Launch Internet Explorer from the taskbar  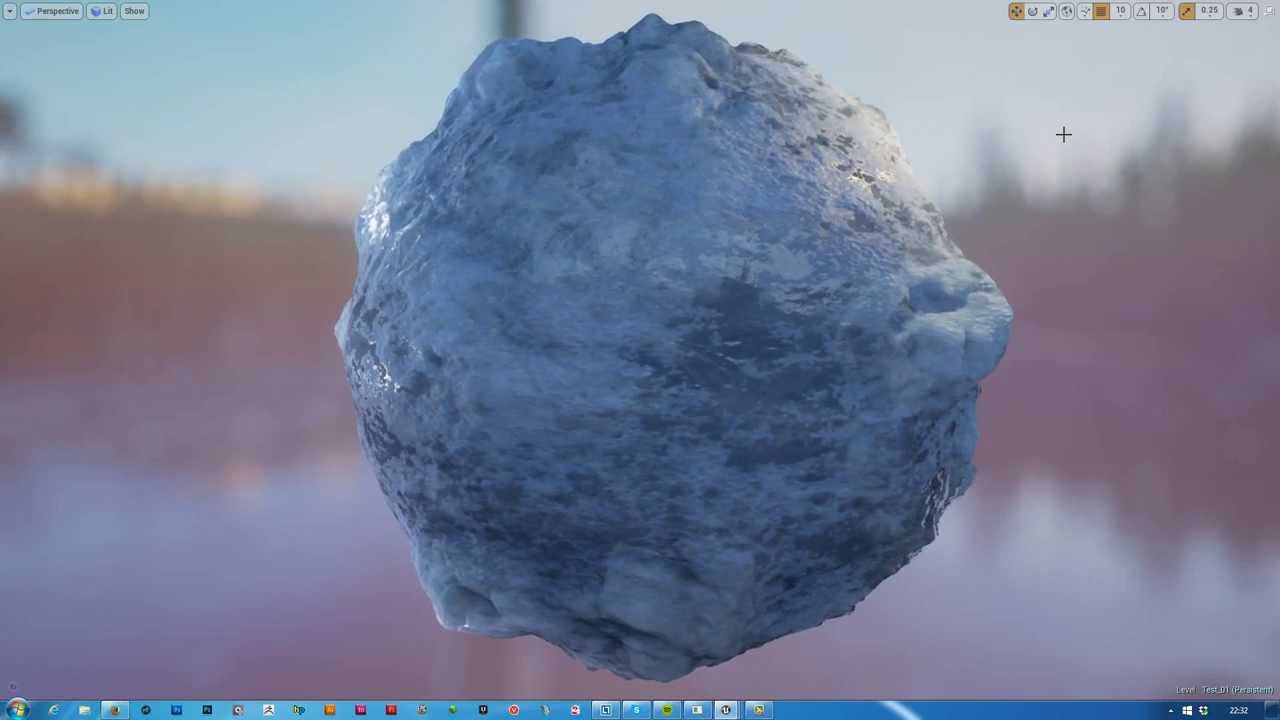[53, 710]
